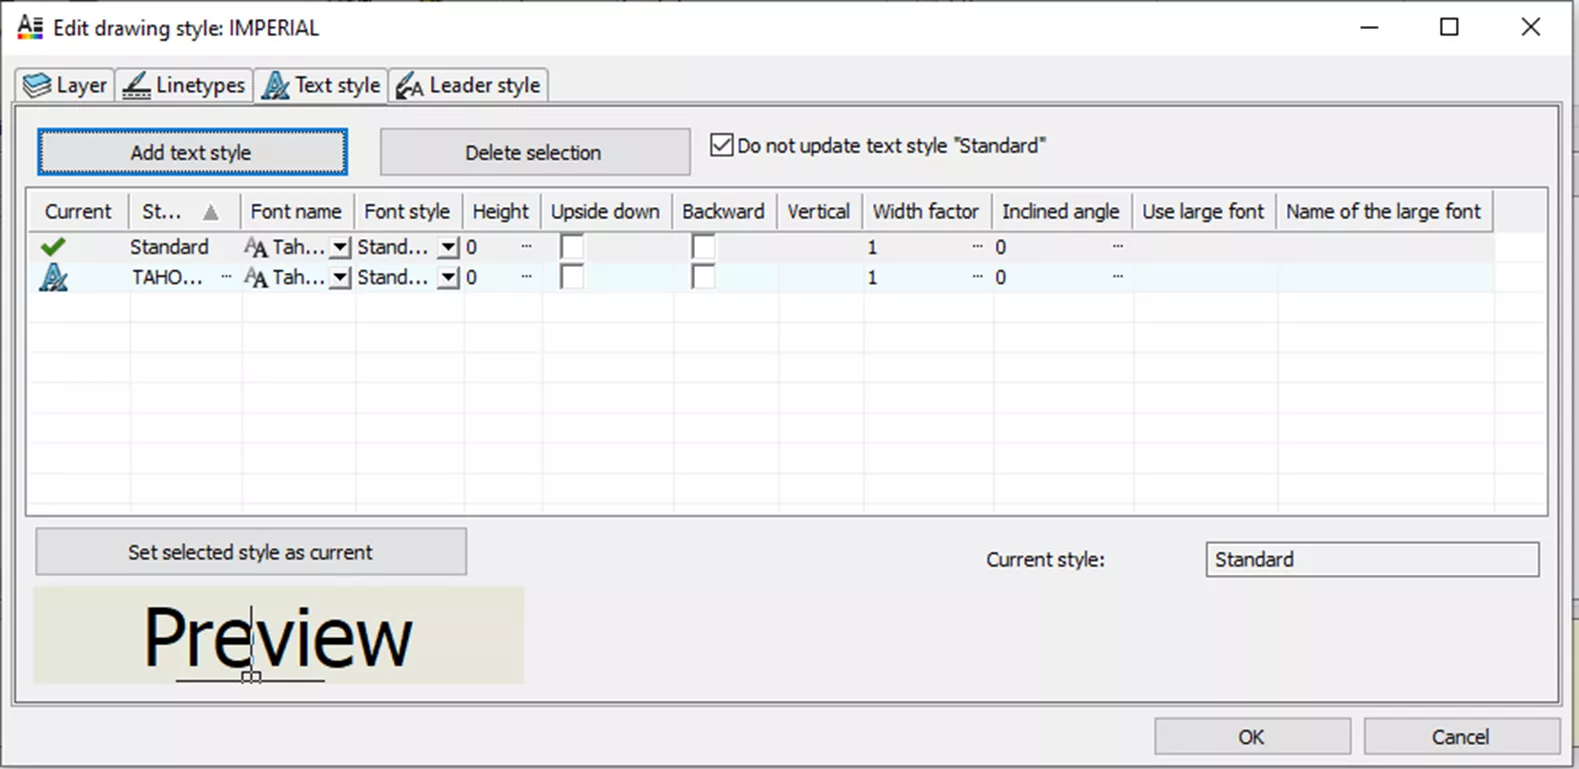Toggle 'Do not update text style Standard' checkbox
Screen dimensions: 1579x769
tap(721, 146)
